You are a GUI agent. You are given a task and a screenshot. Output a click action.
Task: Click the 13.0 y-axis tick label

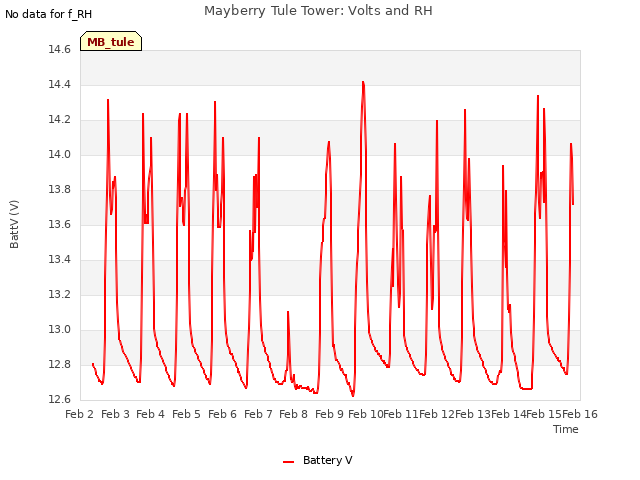pyautogui.click(x=60, y=329)
